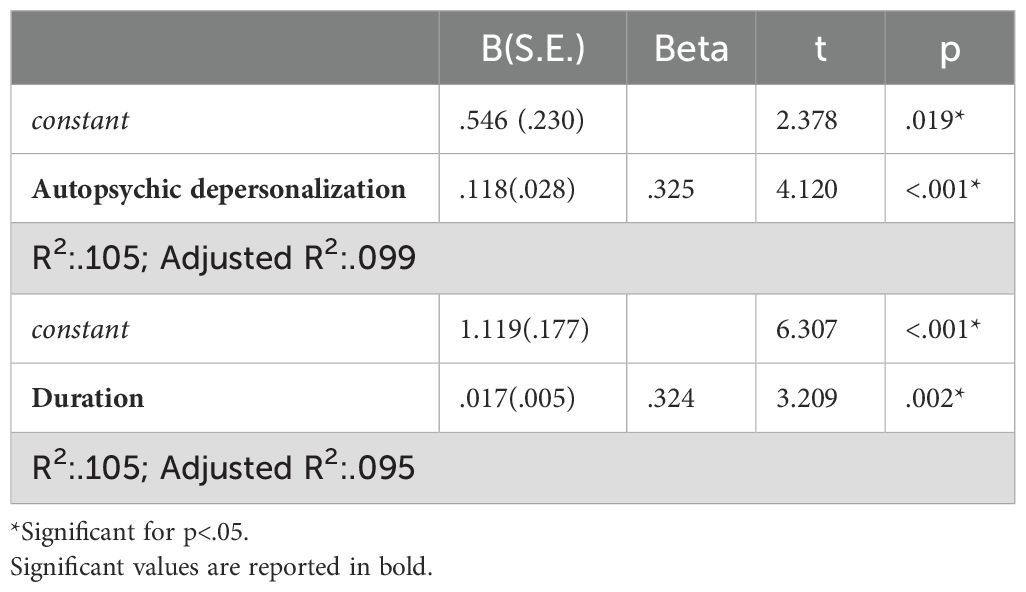Click the Adjusted R² .099 summary row

click(x=512, y=258)
